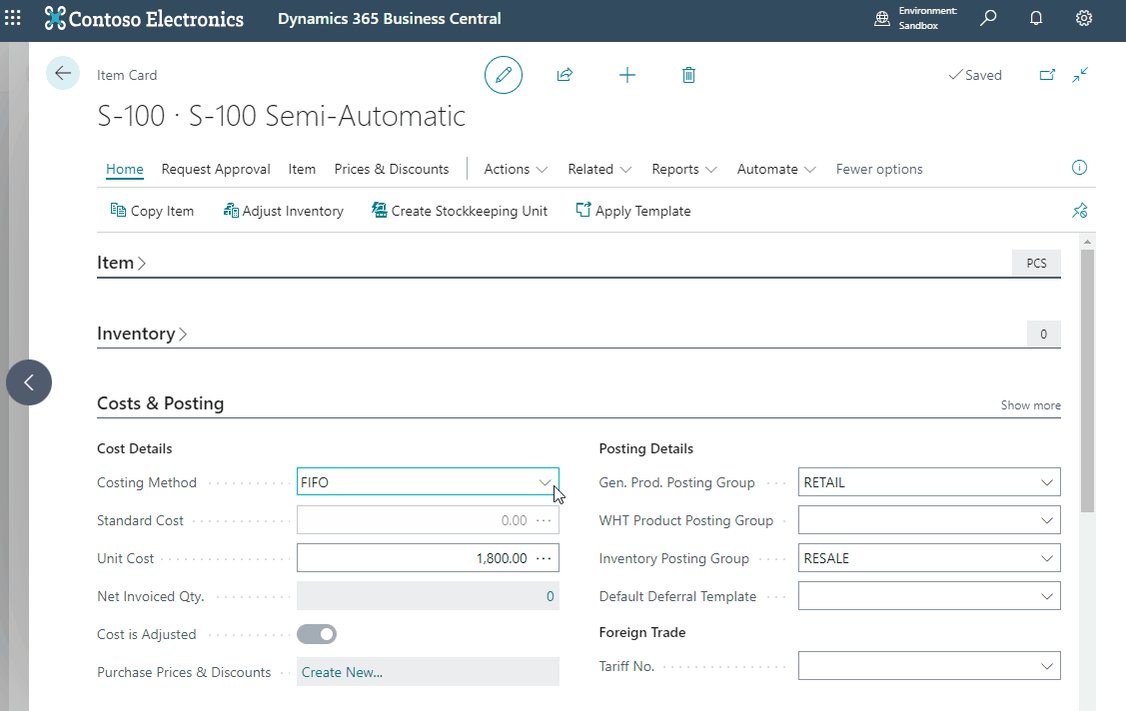Screen dimensions: 1126x711
Task: Expand the Item FastTab
Action: 121,263
